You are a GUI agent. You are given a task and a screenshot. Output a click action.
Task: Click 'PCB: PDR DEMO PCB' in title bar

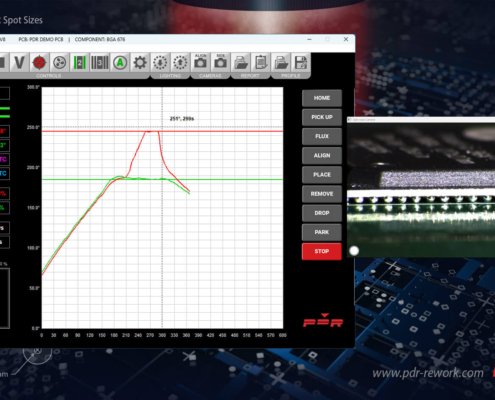click(41, 40)
